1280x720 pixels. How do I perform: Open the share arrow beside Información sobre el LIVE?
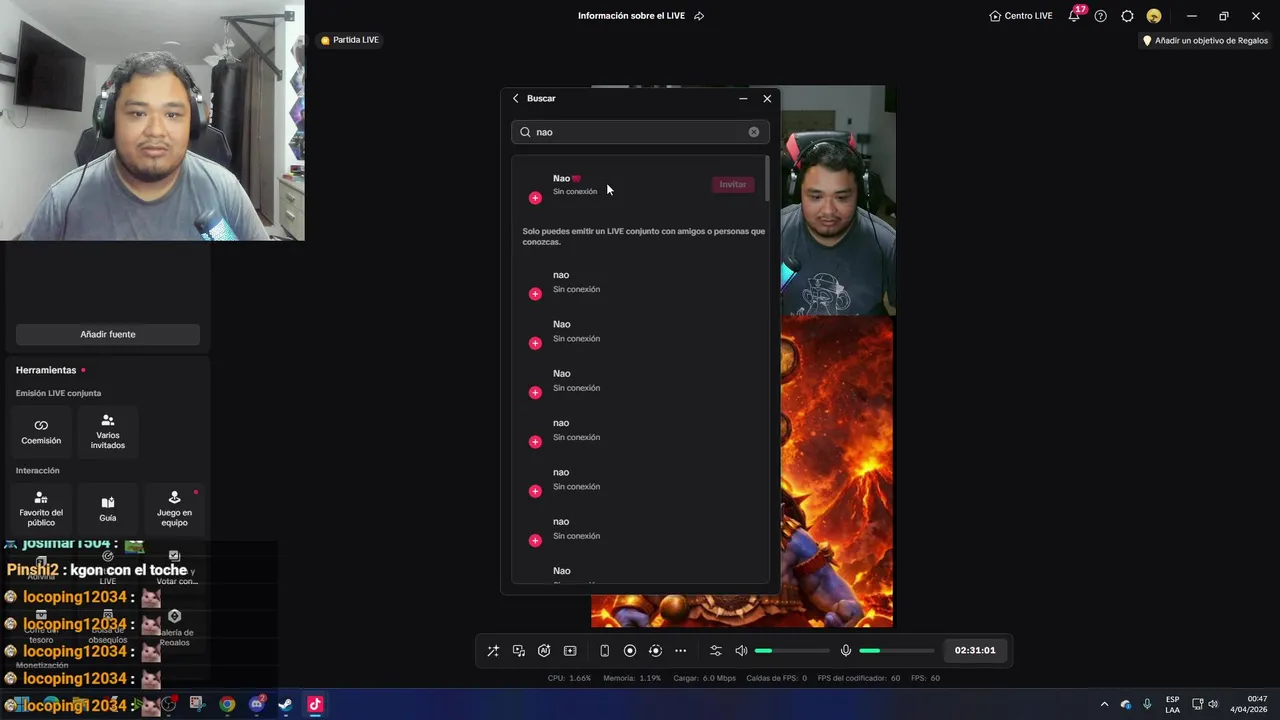tap(699, 16)
